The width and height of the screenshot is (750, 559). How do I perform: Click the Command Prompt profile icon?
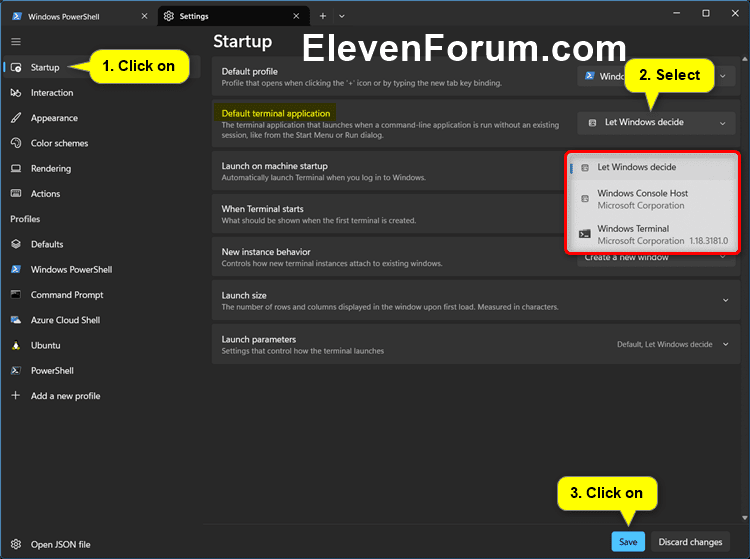tap(16, 295)
